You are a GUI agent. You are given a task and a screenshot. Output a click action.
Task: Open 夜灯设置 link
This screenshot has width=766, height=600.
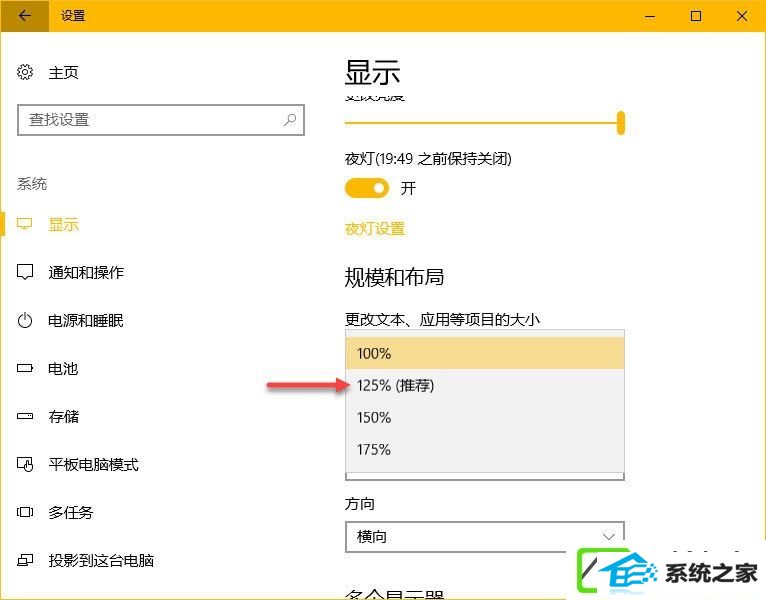tap(375, 229)
